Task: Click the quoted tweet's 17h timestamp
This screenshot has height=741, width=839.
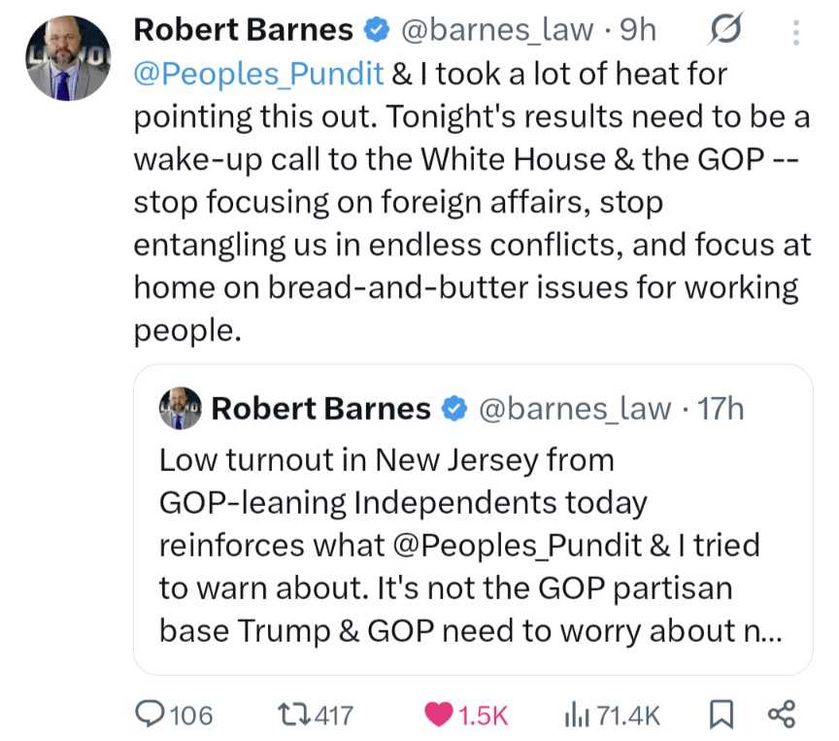Action: click(x=722, y=408)
